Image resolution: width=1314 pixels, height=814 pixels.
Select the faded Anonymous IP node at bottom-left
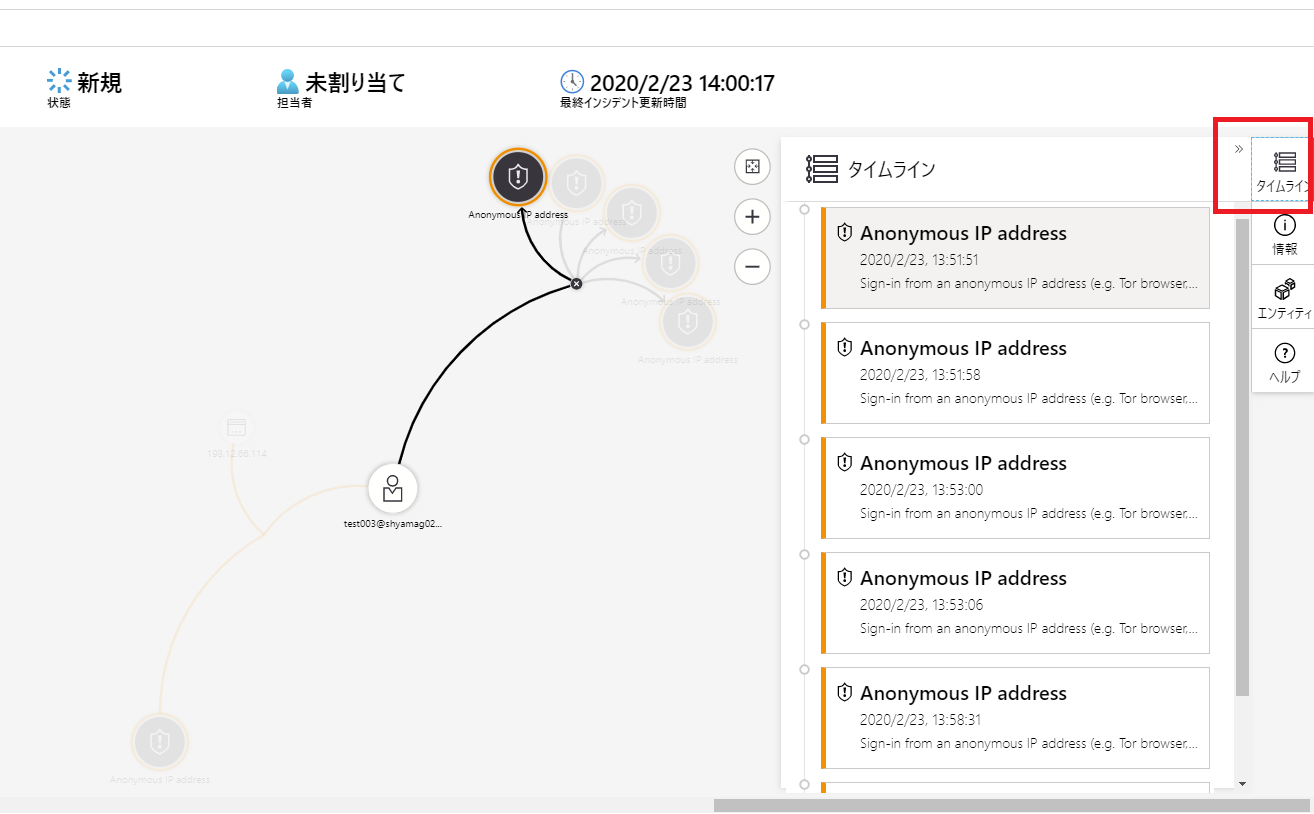(x=160, y=742)
